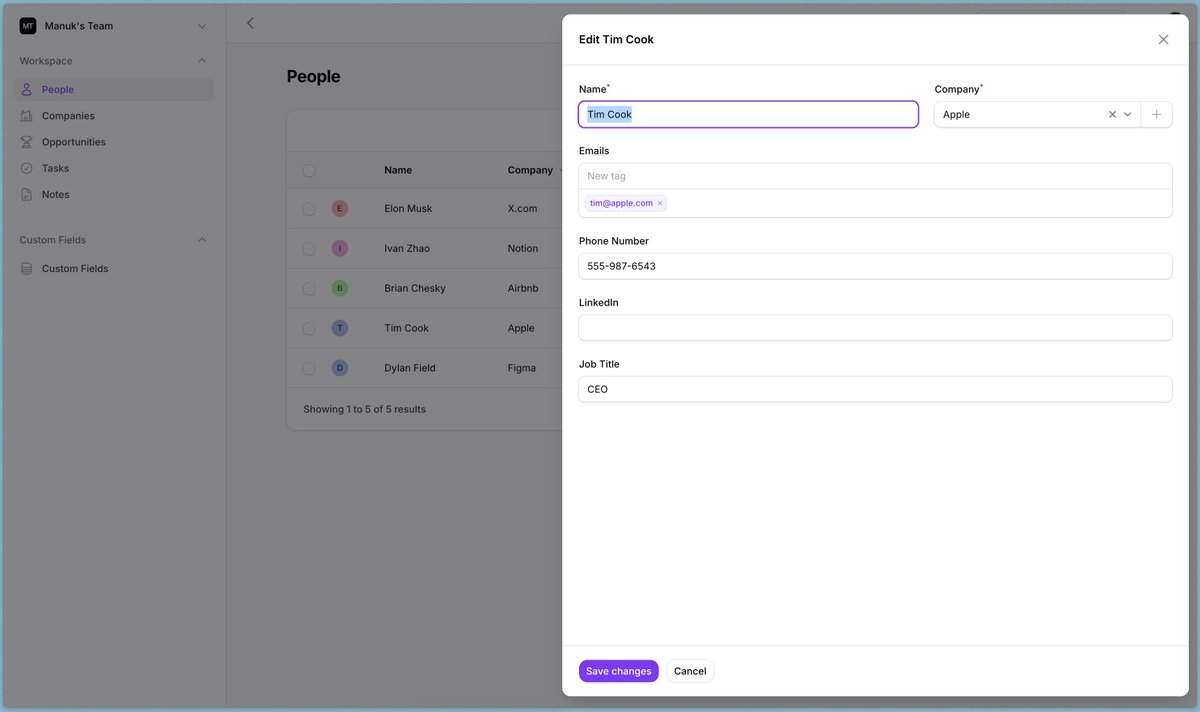Click Tim Cook's avatar icon
This screenshot has height=712, width=1200.
[x=340, y=328]
